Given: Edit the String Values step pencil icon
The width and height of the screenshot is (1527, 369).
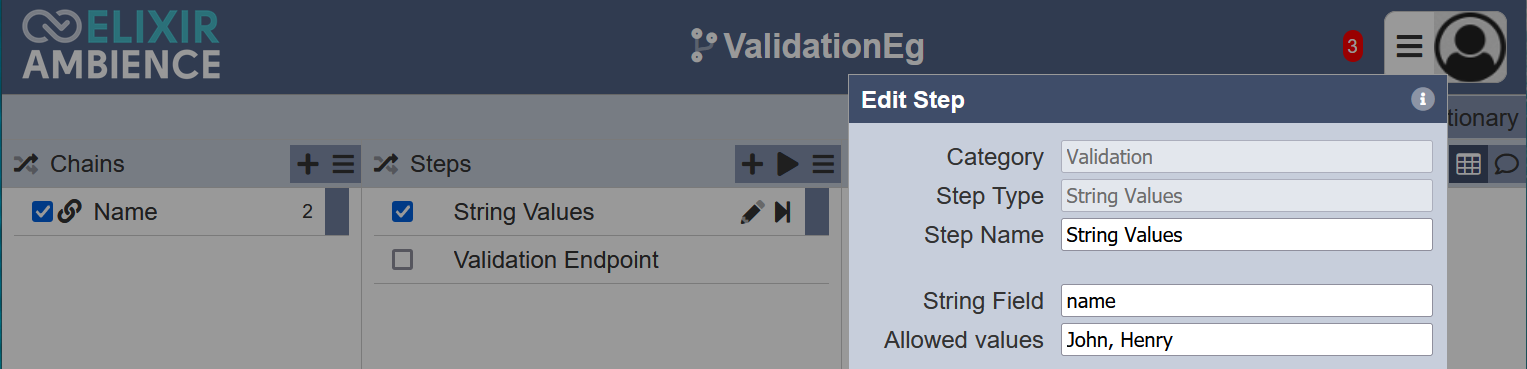Looking at the screenshot, I should 752,212.
